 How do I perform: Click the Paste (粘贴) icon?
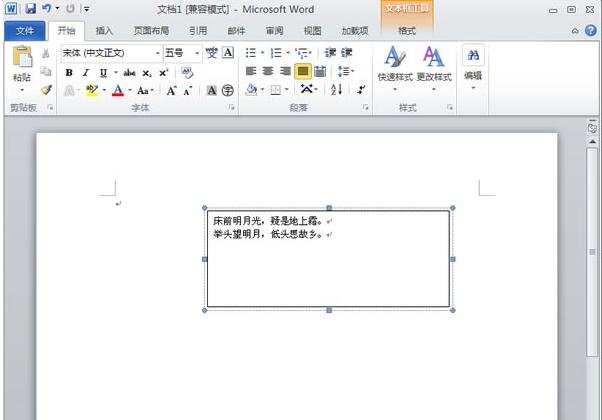(21, 65)
